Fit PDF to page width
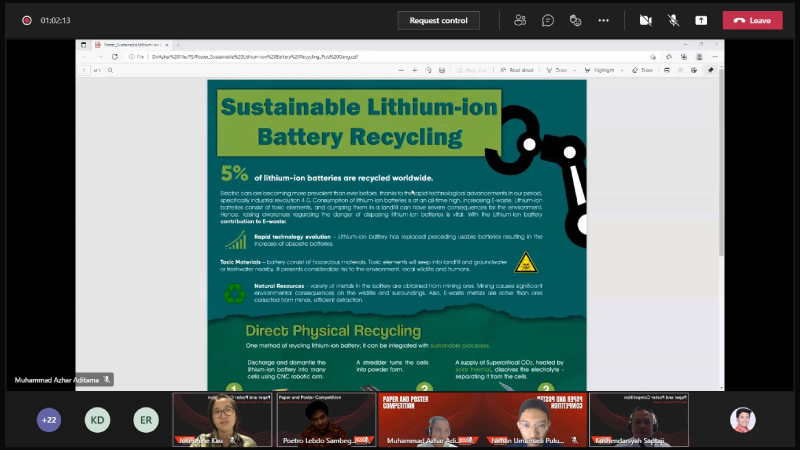 (x=442, y=70)
